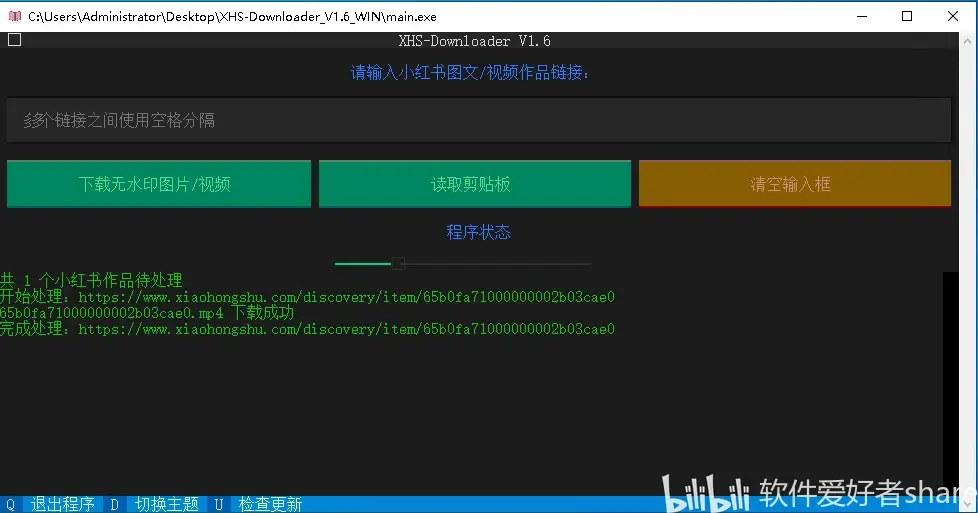978x513 pixels.
Task: Click the 检查更新 footer shortcut
Action: coord(270,504)
